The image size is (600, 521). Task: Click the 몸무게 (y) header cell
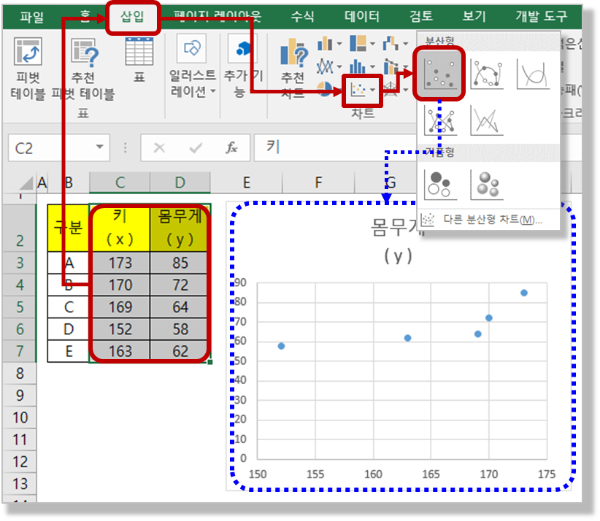[x=180, y=228]
